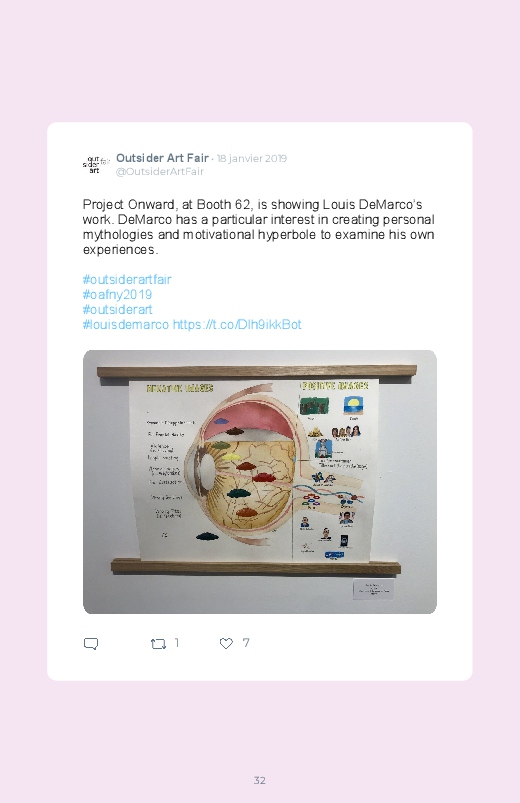
Task: Open the #louisdemarco hashtag
Action: point(126,325)
